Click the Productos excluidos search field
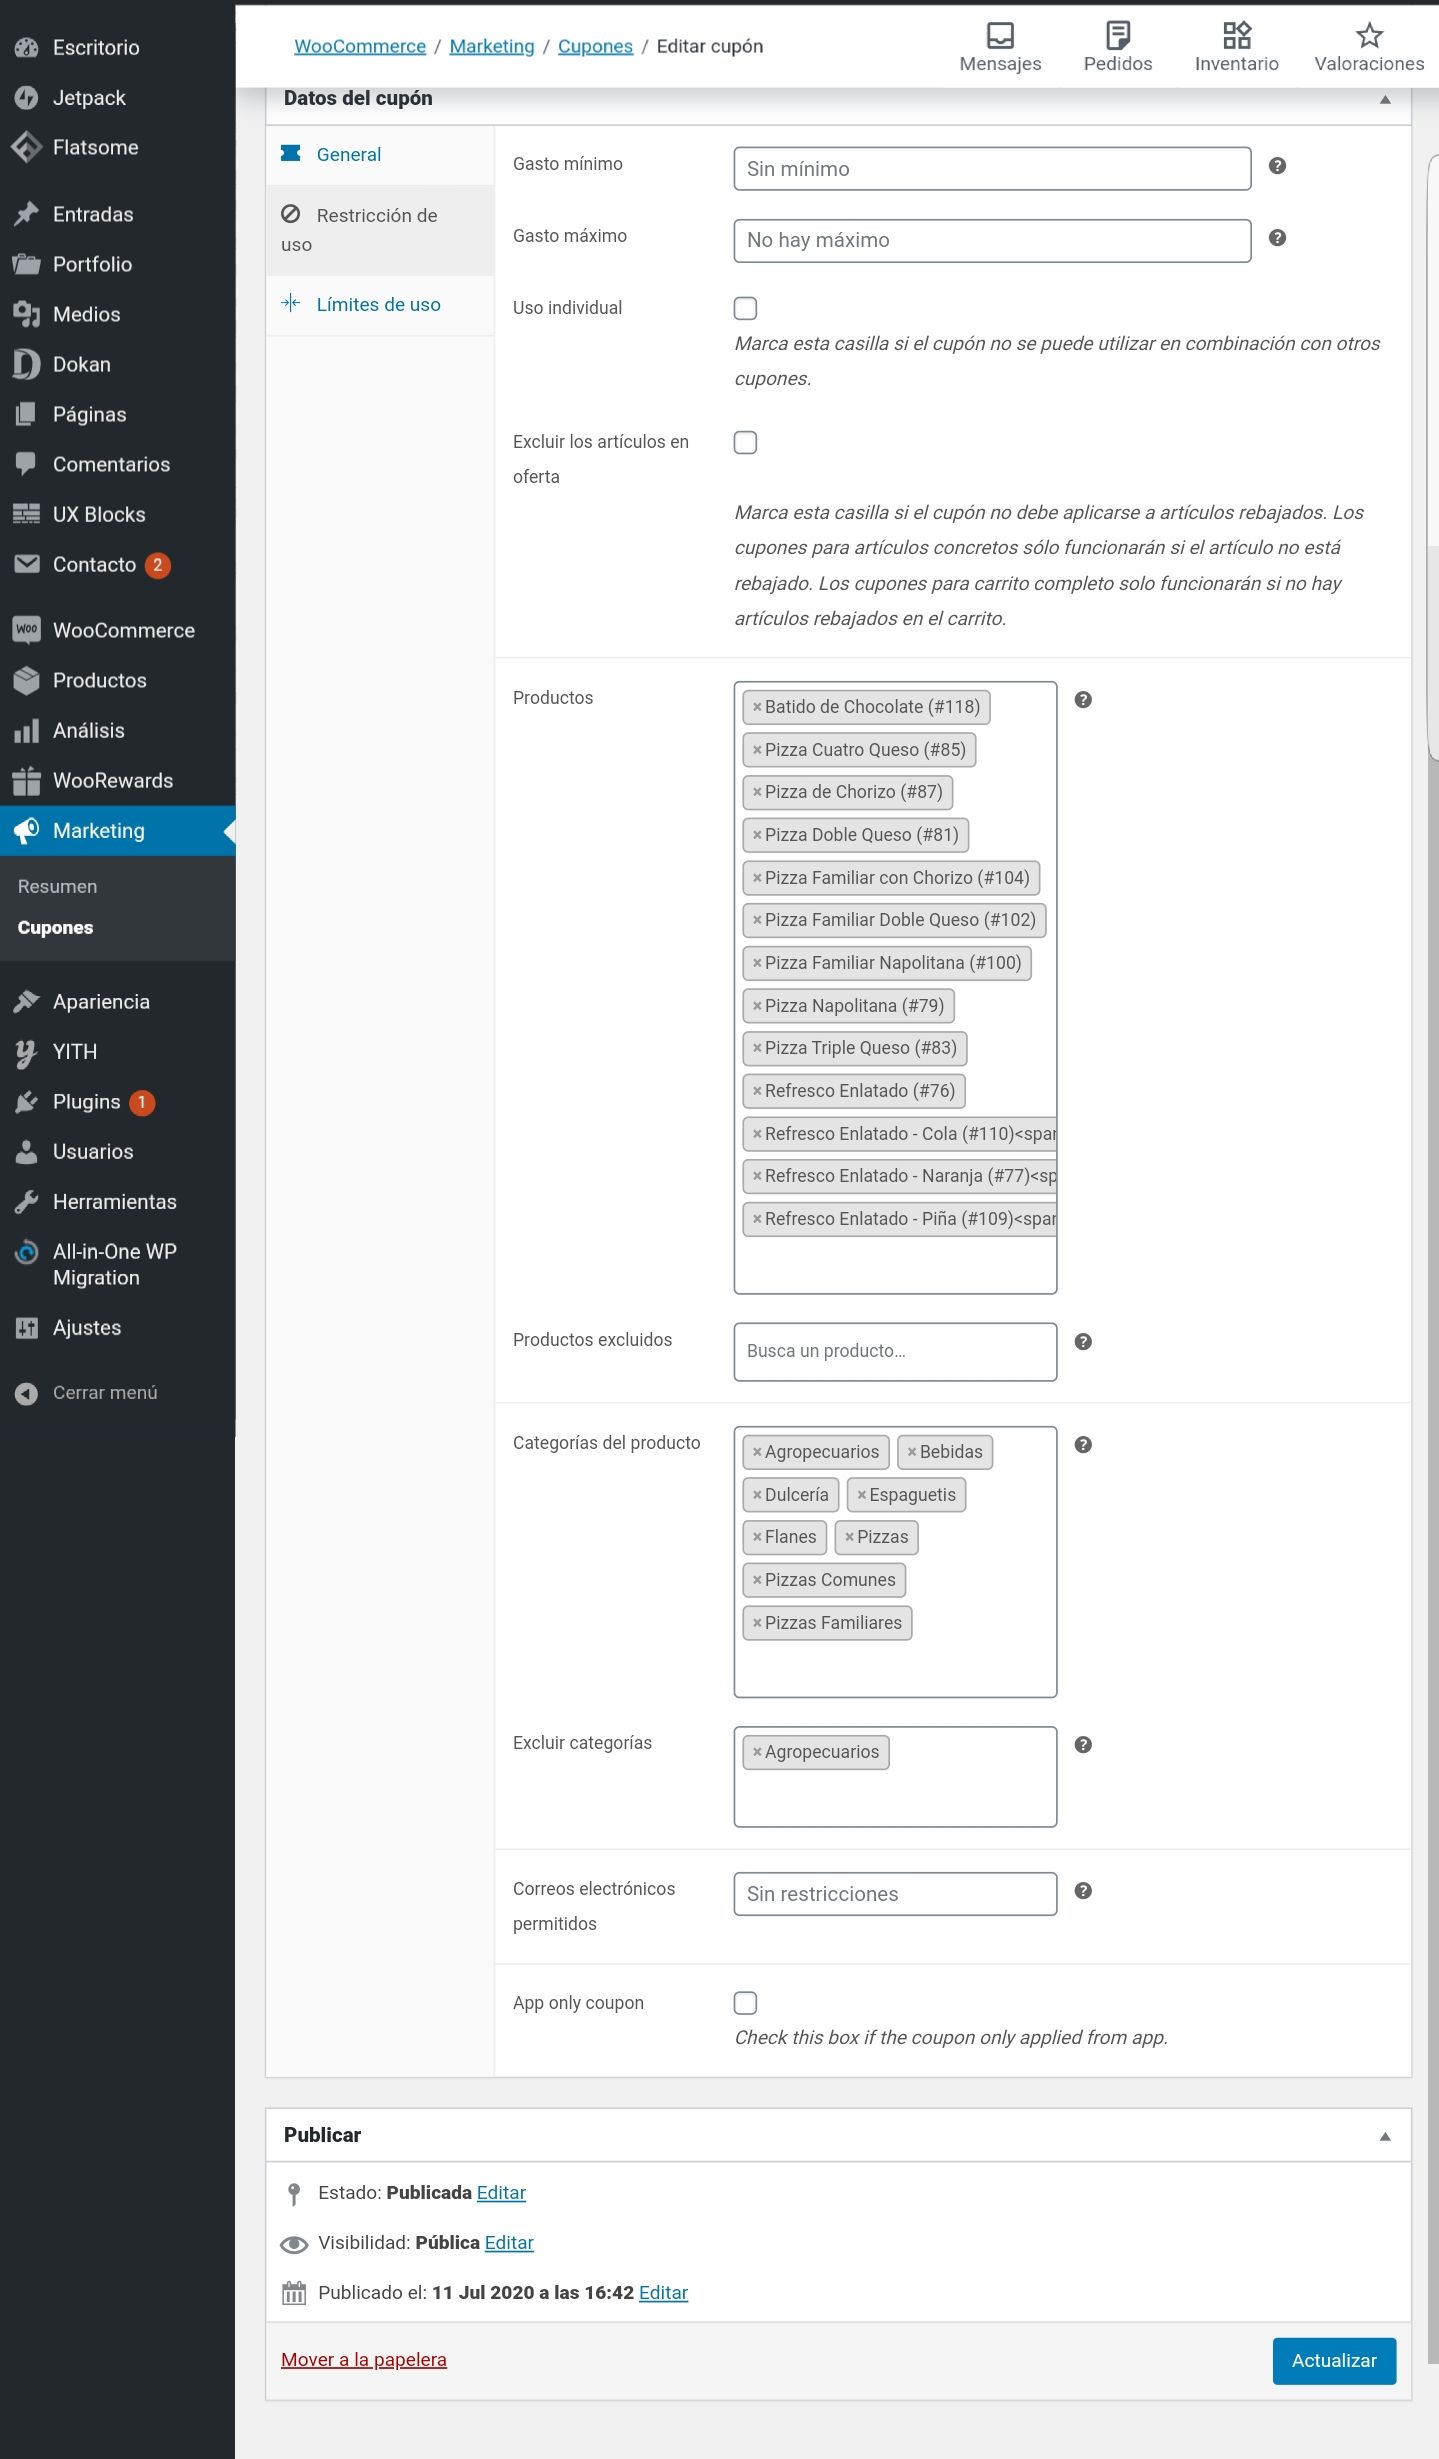Screen dimensions: 1439x2459 pyautogui.click(x=895, y=1352)
